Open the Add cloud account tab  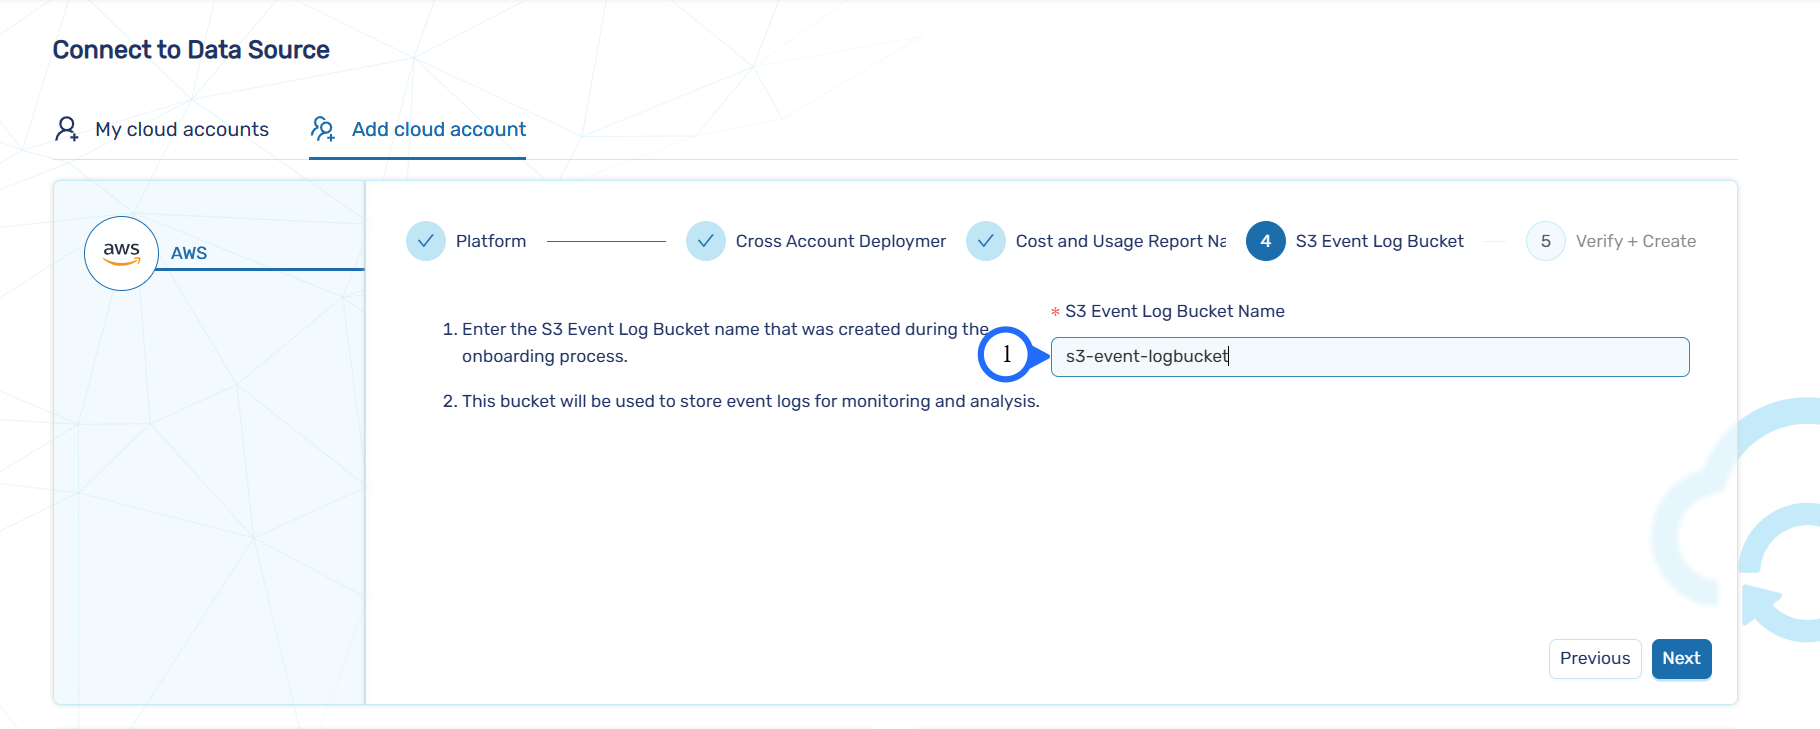pos(438,129)
